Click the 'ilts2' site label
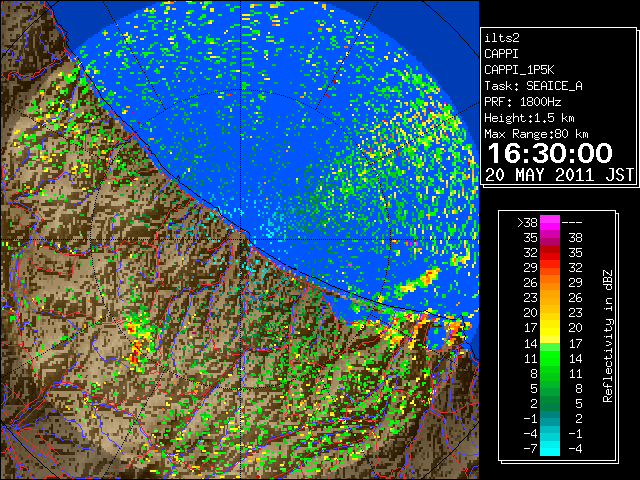640x480 pixels. point(502,38)
